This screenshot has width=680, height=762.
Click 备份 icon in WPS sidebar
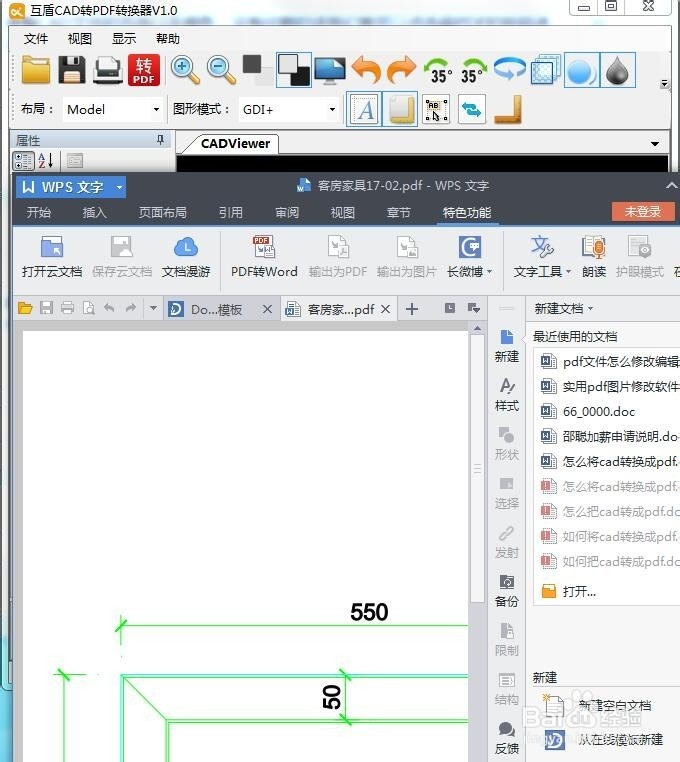click(x=506, y=590)
